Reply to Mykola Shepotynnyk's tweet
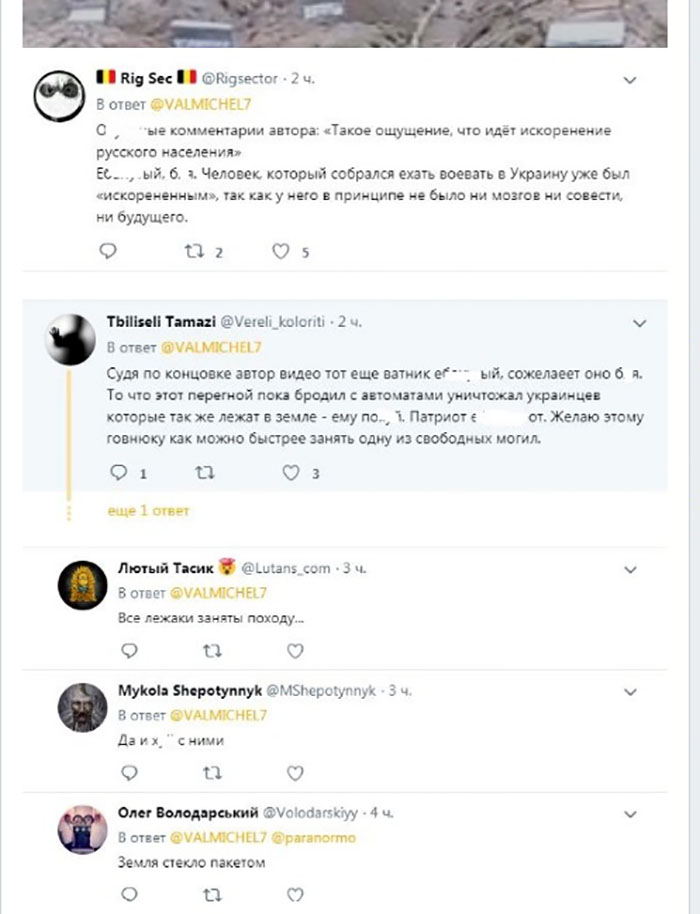The height and width of the screenshot is (914, 700). 127,773
